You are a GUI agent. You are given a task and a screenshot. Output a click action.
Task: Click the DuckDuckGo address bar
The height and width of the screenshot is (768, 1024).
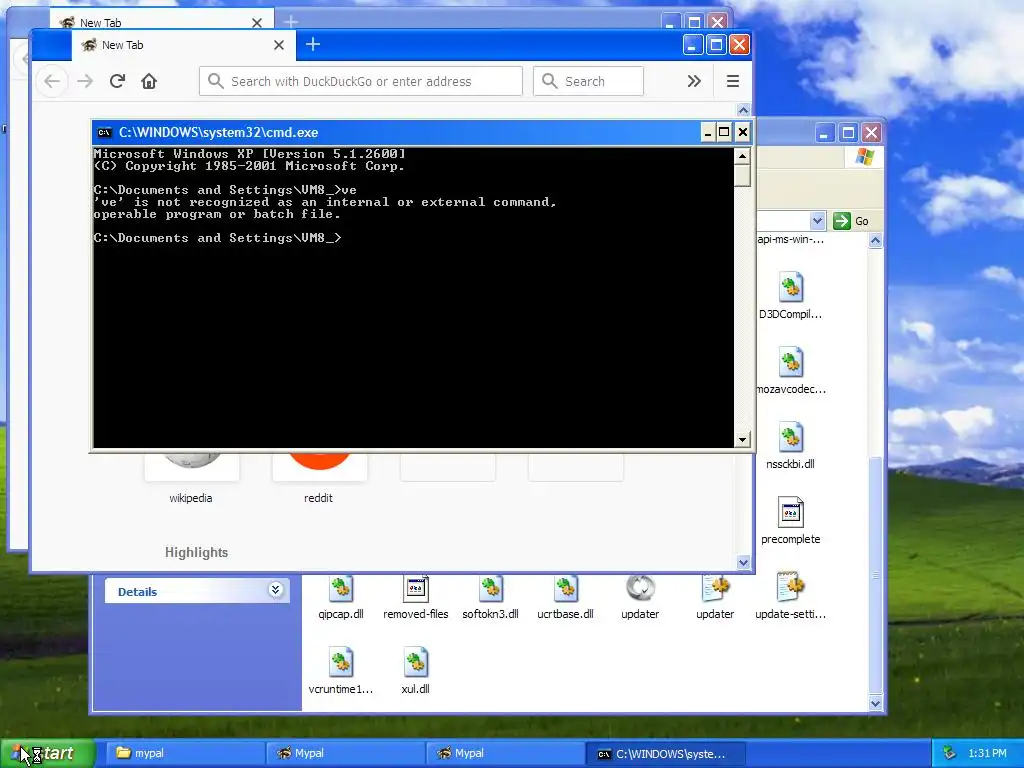click(360, 81)
